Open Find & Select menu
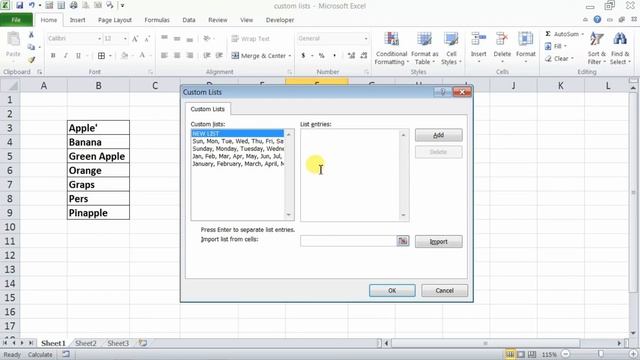Screen dimensions: 640x360 620,48
